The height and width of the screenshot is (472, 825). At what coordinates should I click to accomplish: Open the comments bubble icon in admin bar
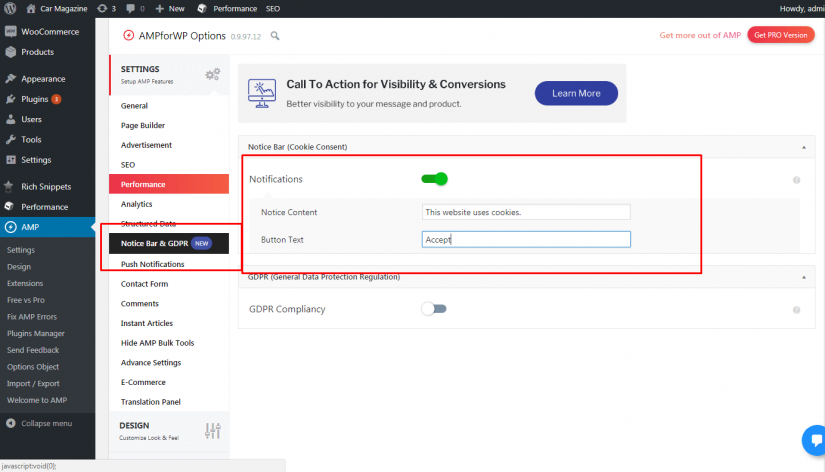pos(130,8)
